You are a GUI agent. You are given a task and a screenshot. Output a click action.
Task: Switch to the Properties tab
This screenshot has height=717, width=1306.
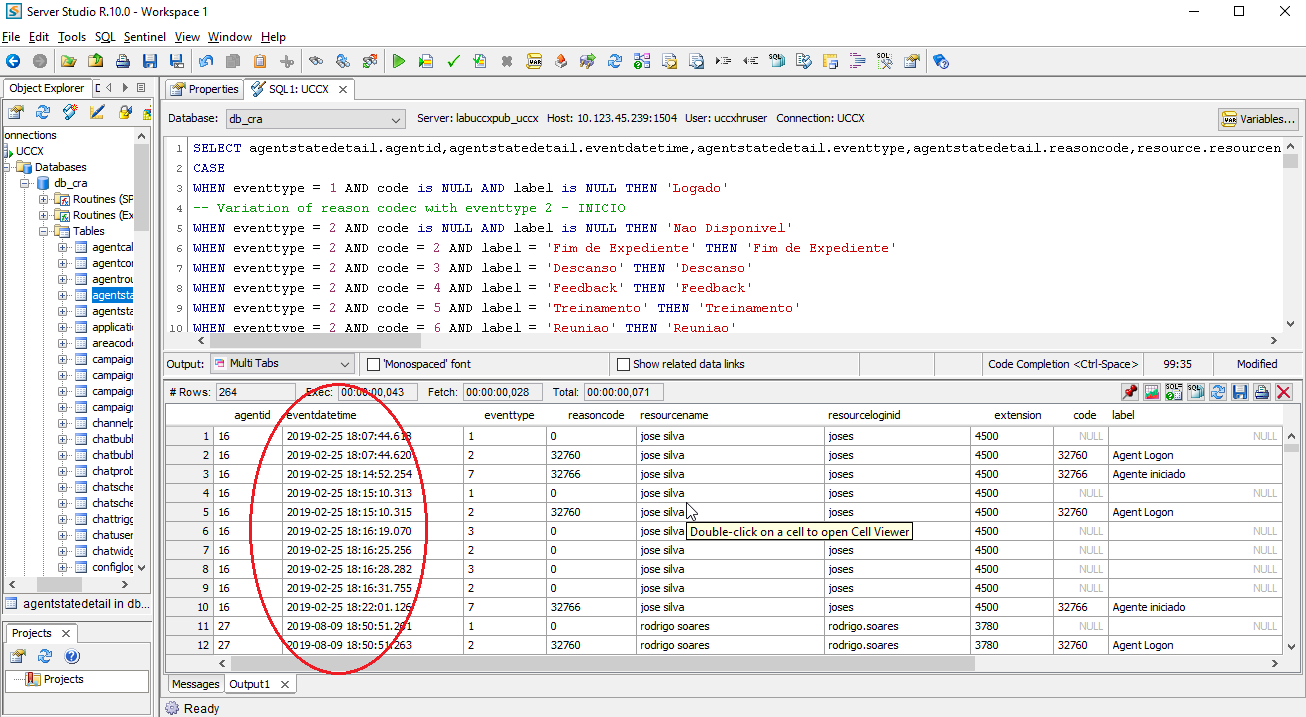point(205,89)
